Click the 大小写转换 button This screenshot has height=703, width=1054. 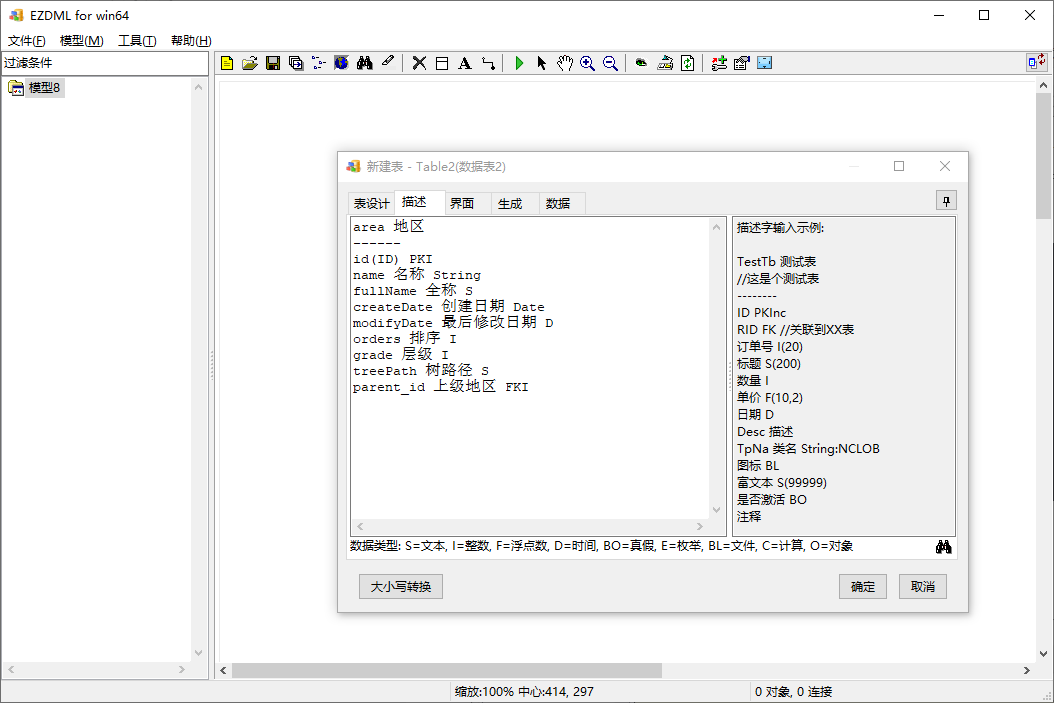pos(400,586)
